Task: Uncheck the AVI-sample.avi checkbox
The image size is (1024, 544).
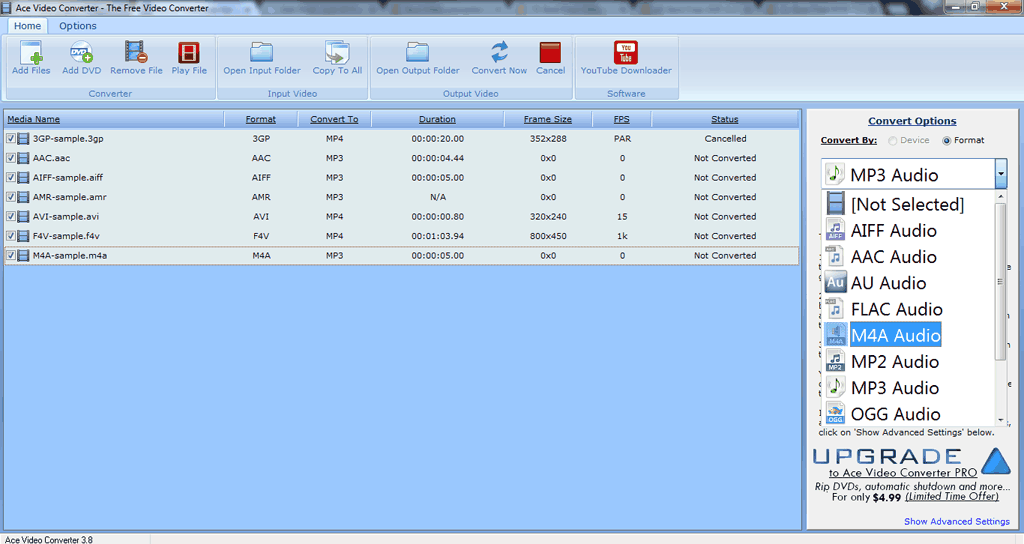Action: click(x=10, y=217)
